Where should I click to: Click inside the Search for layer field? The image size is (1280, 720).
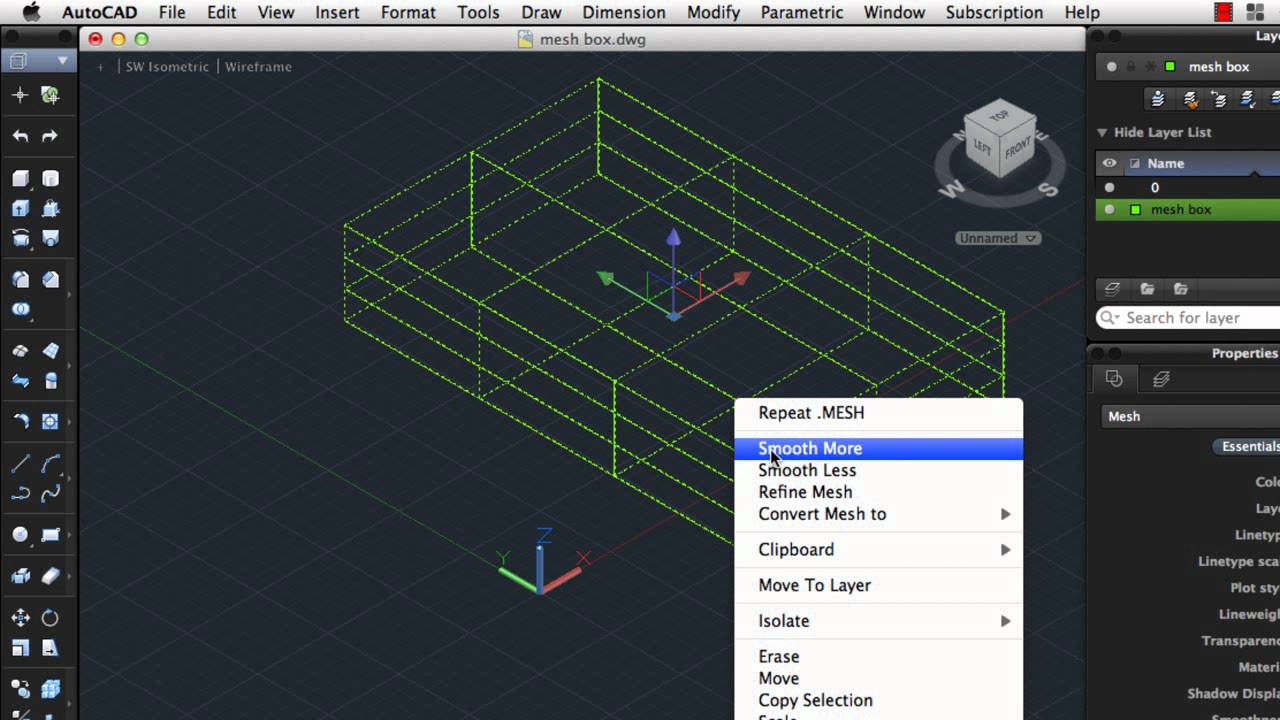[1190, 318]
